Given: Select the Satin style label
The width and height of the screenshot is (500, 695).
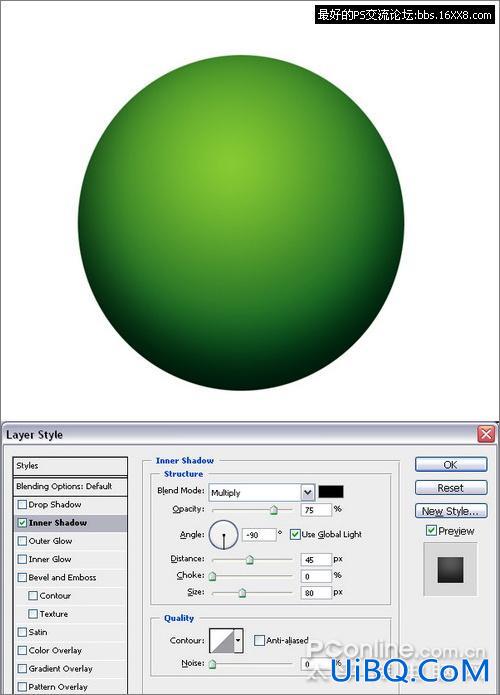Looking at the screenshot, I should tap(38, 632).
